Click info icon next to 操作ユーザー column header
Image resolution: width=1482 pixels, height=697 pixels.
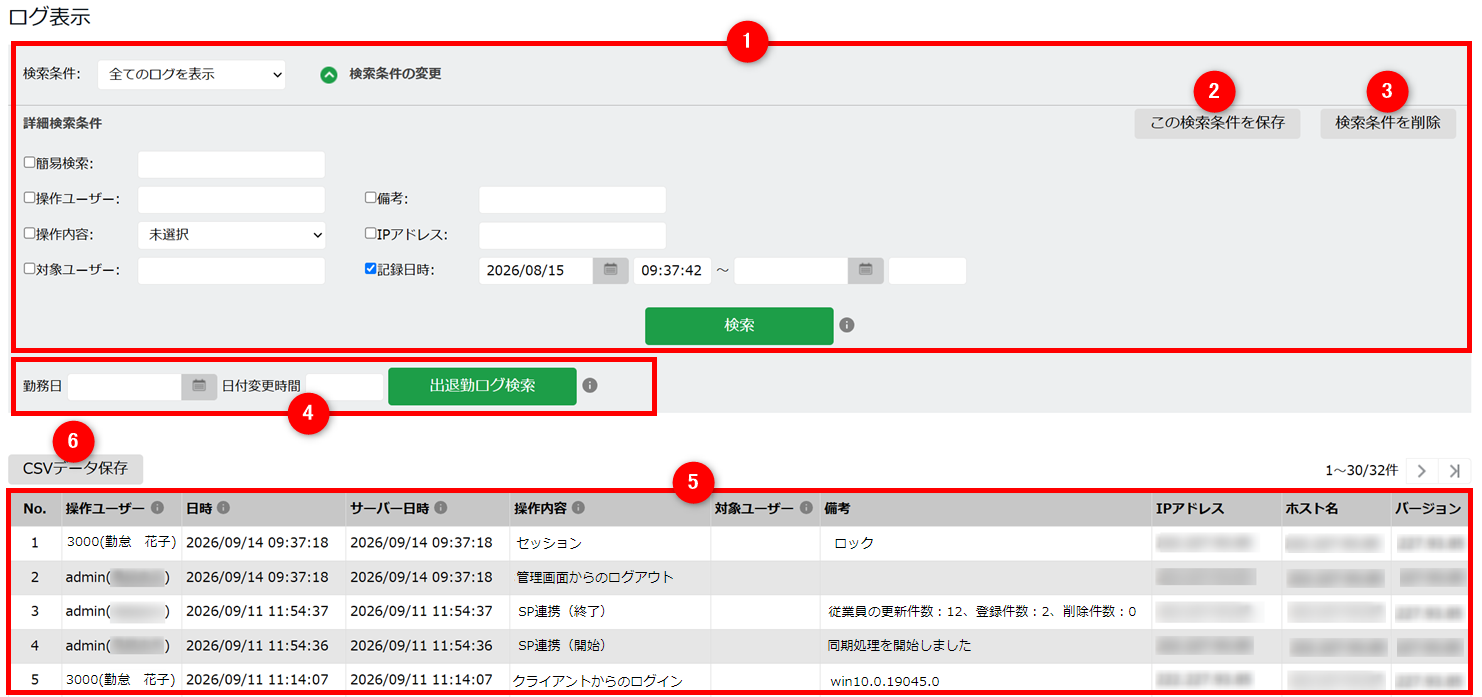point(158,508)
